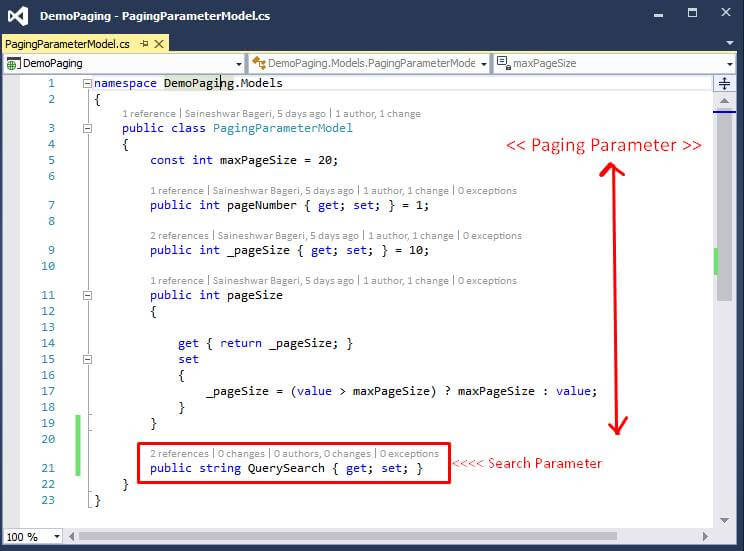Viewport: 744px width, 551px height.
Task: Click the vertical scrollbar up arrow
Action: (724, 101)
